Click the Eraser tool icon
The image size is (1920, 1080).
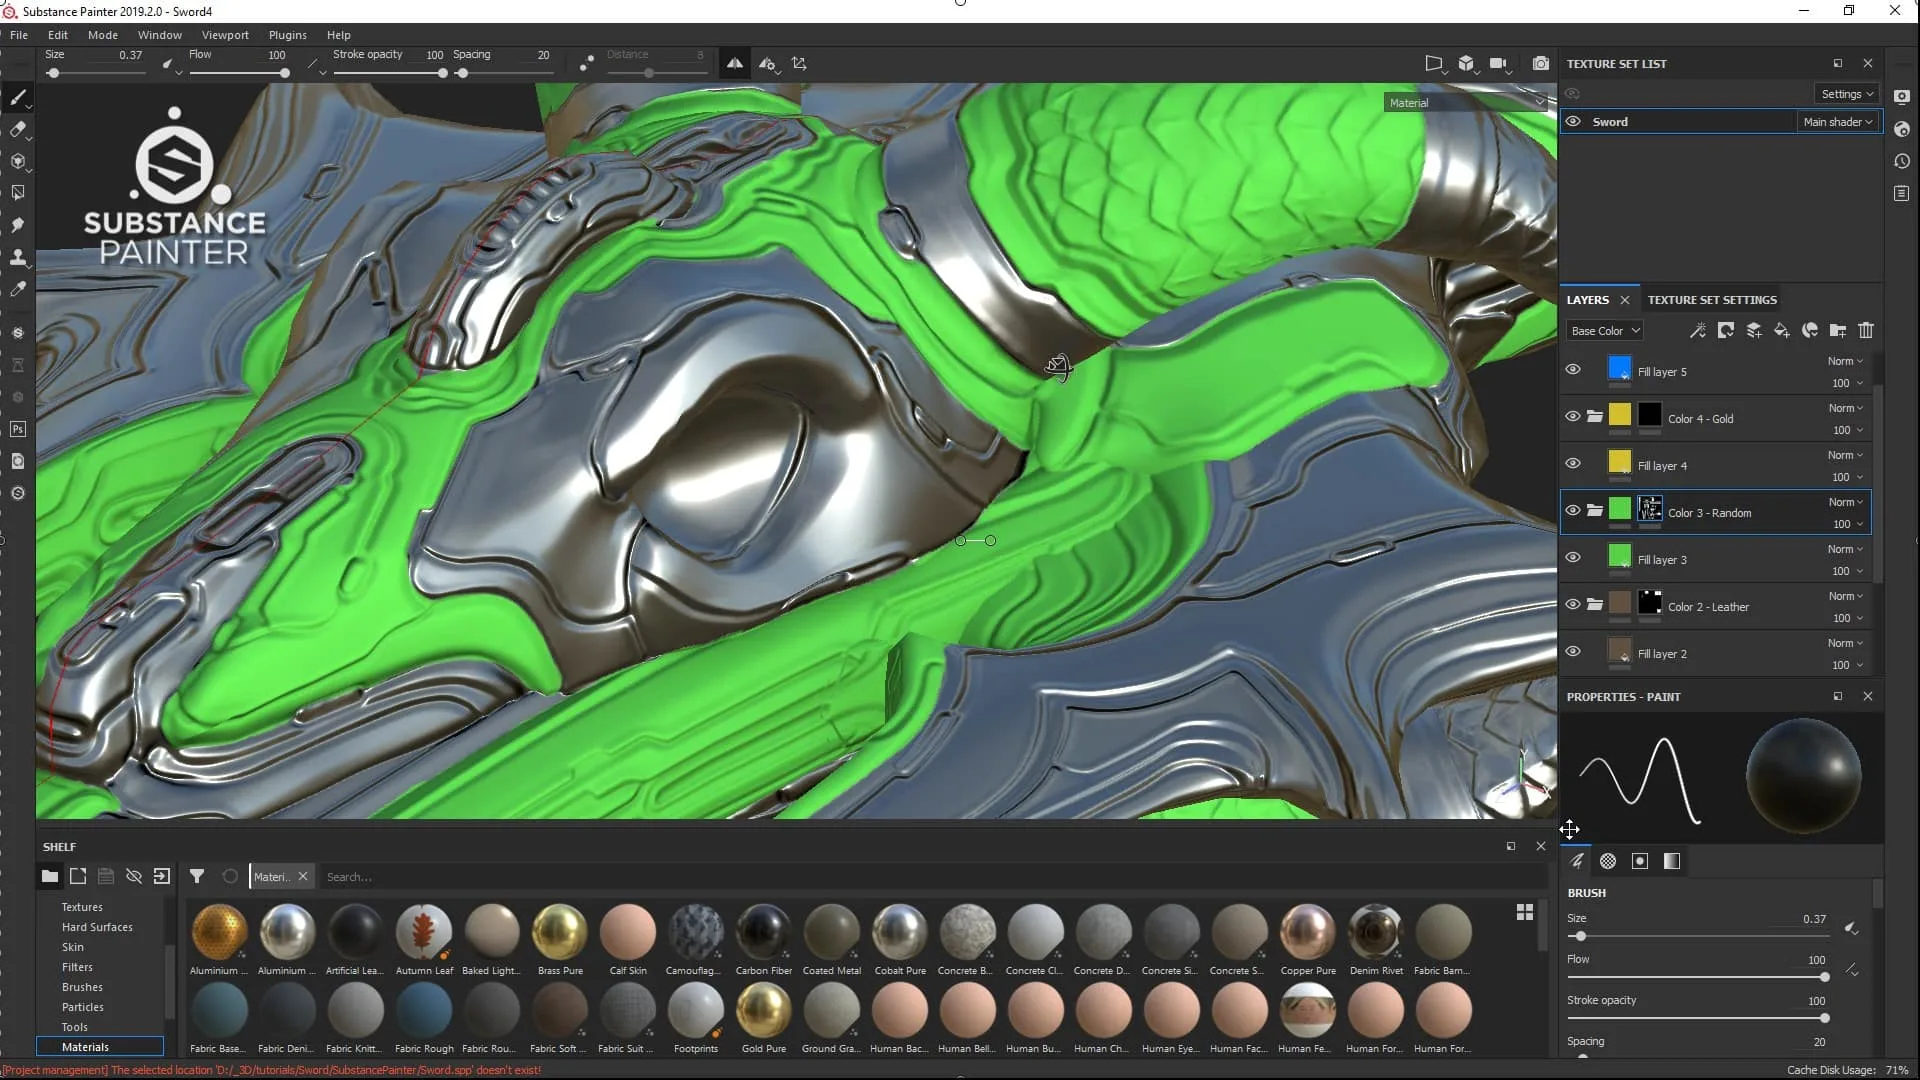[18, 128]
